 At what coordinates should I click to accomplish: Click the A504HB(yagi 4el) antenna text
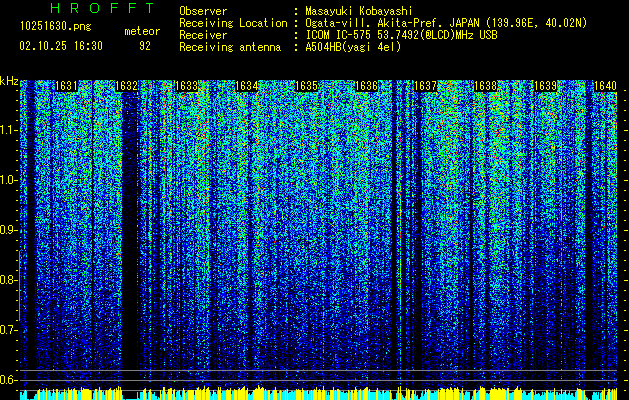(x=353, y=47)
